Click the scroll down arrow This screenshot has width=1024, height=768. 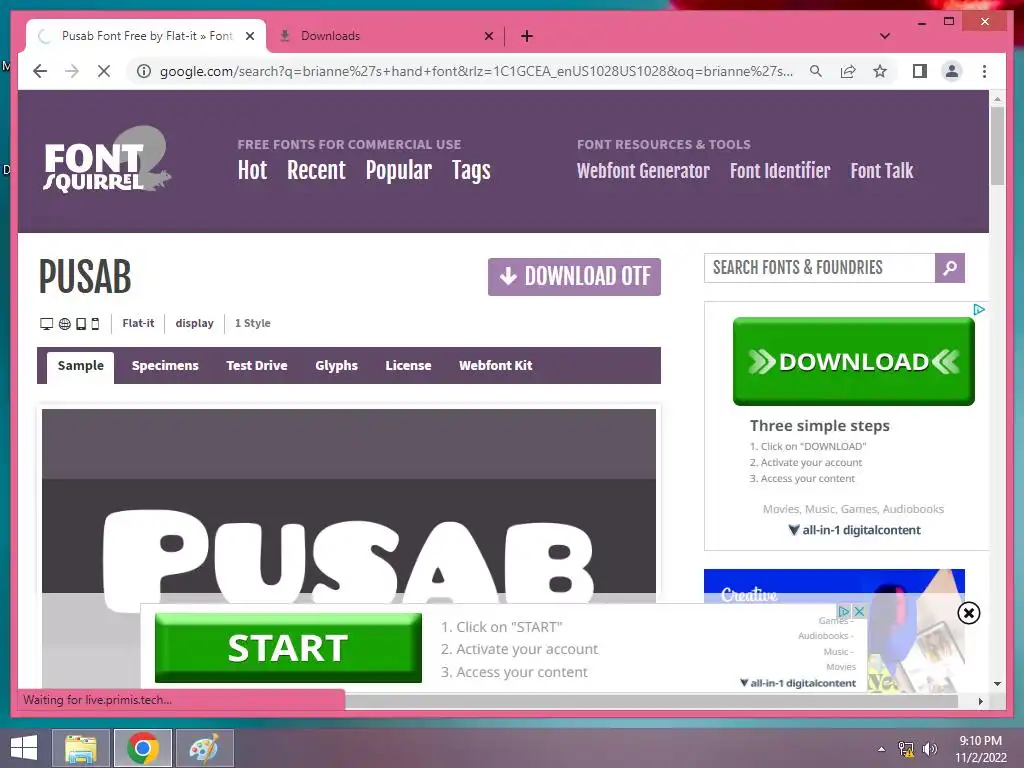(997, 684)
